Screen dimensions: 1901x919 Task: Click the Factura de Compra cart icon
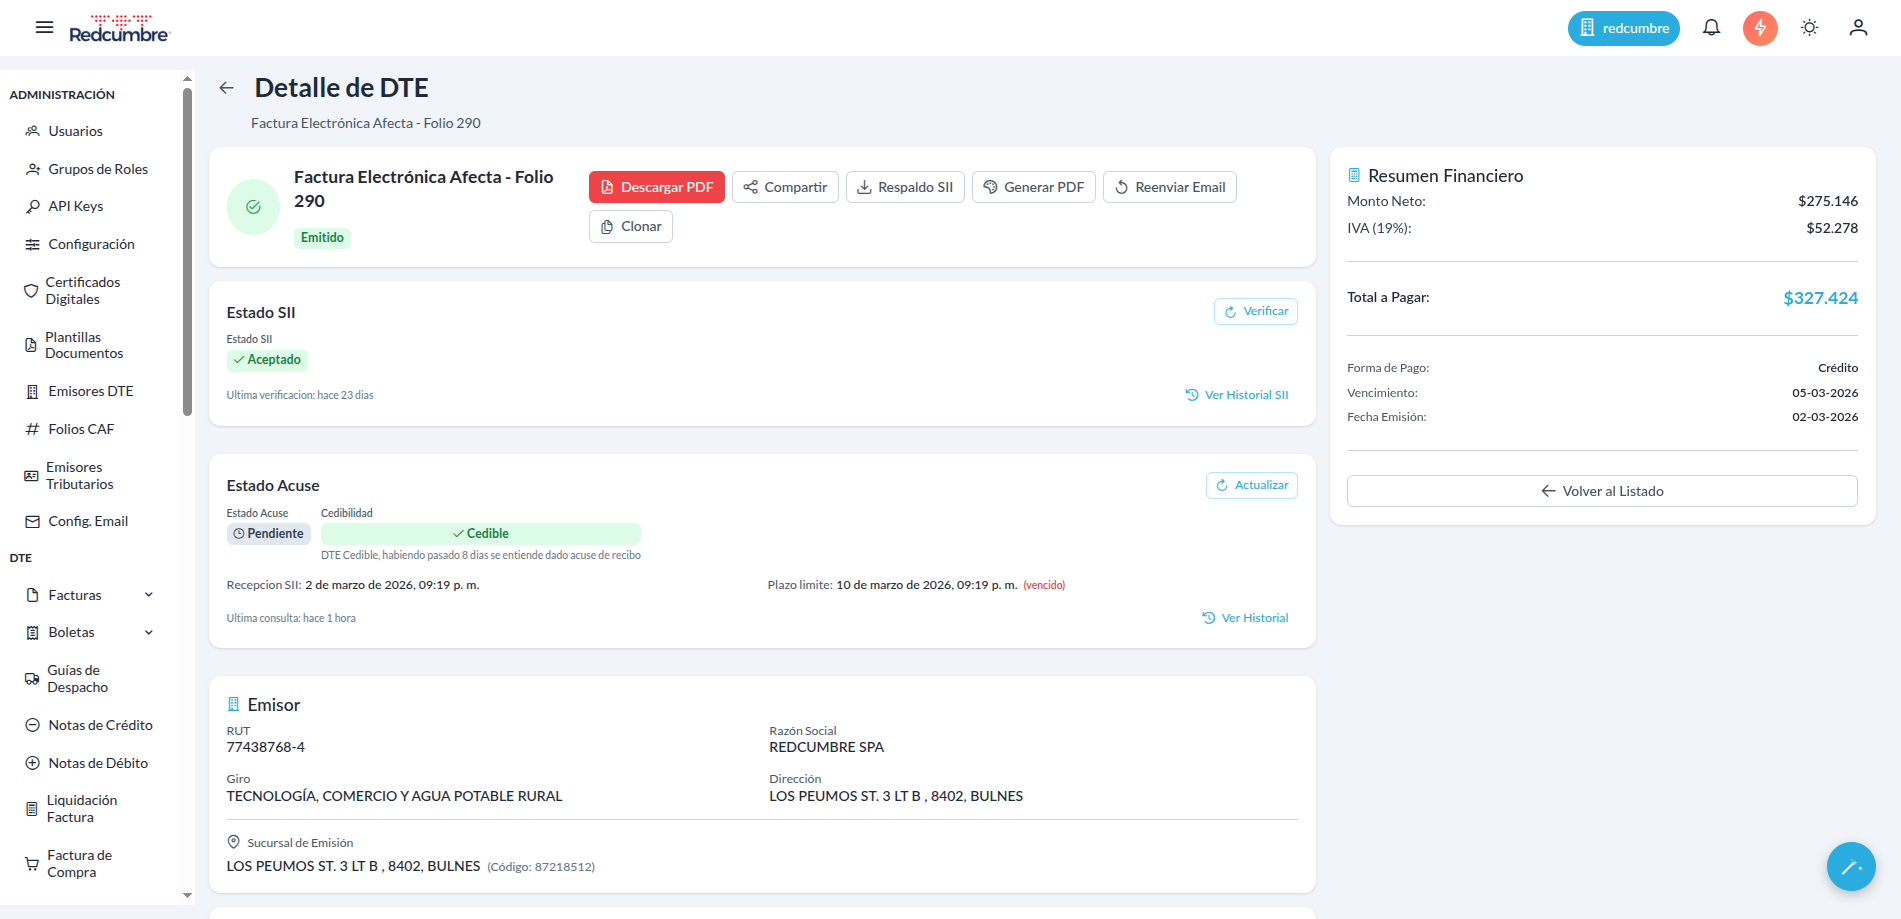coord(32,864)
